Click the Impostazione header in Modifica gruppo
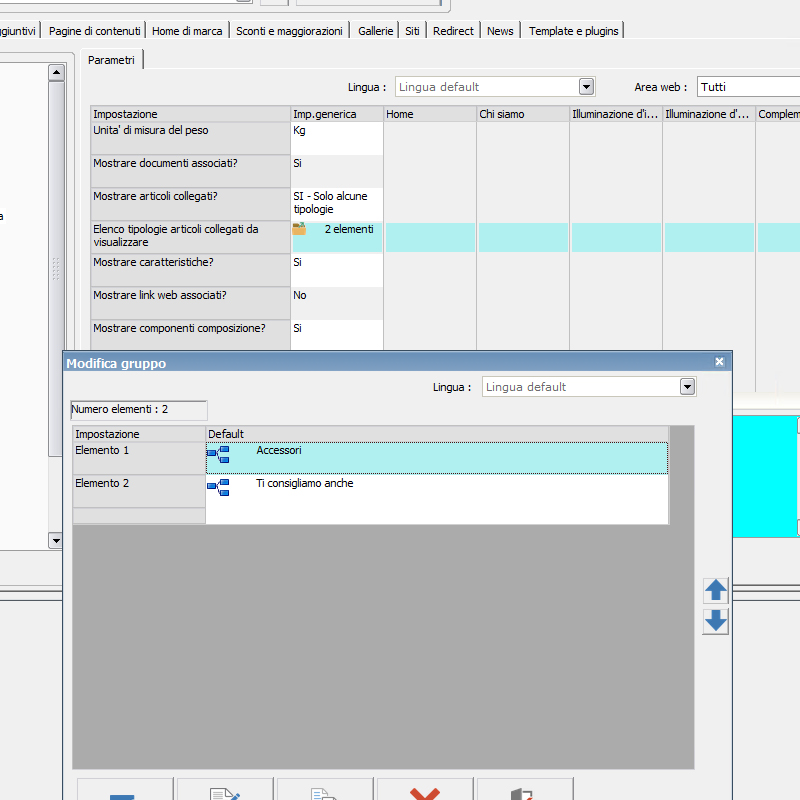Viewport: 800px width, 800px height. 139,434
